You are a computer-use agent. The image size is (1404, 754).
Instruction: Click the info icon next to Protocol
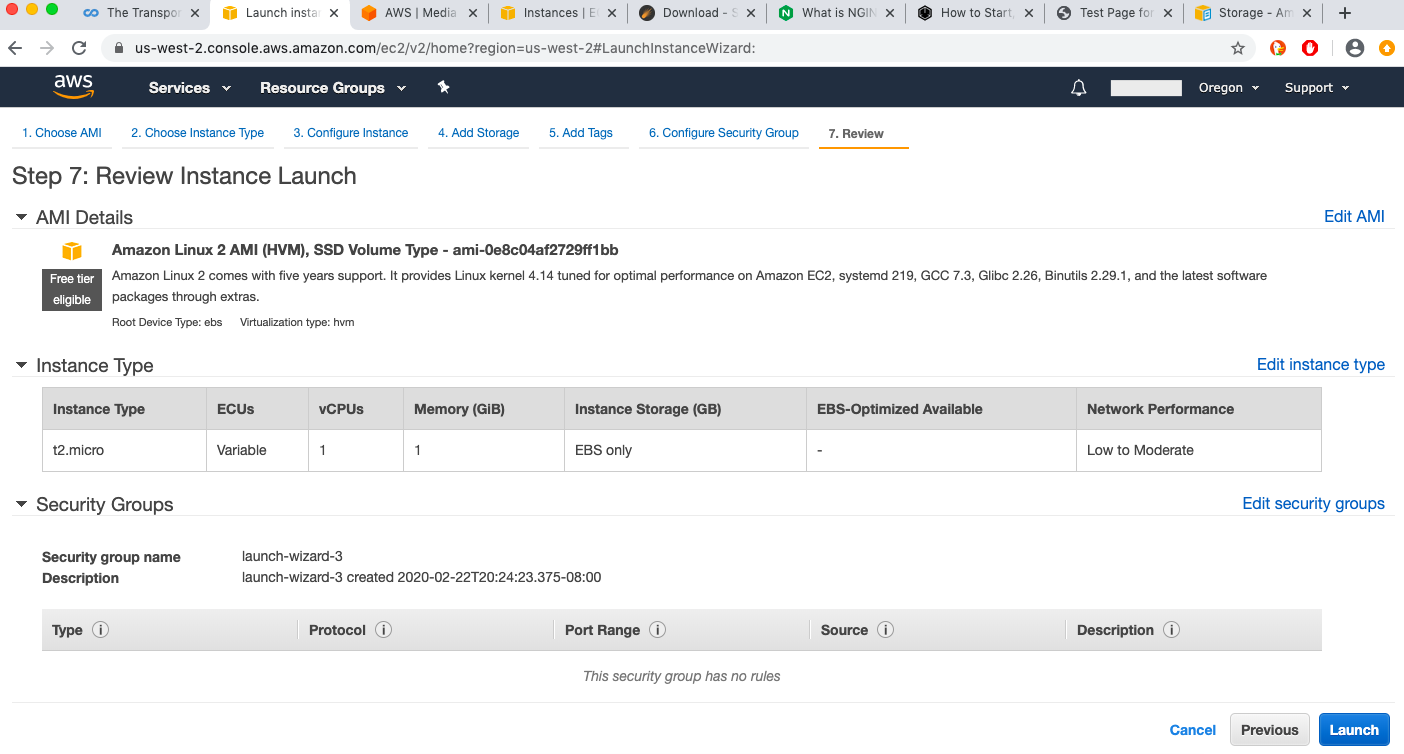[x=383, y=630]
